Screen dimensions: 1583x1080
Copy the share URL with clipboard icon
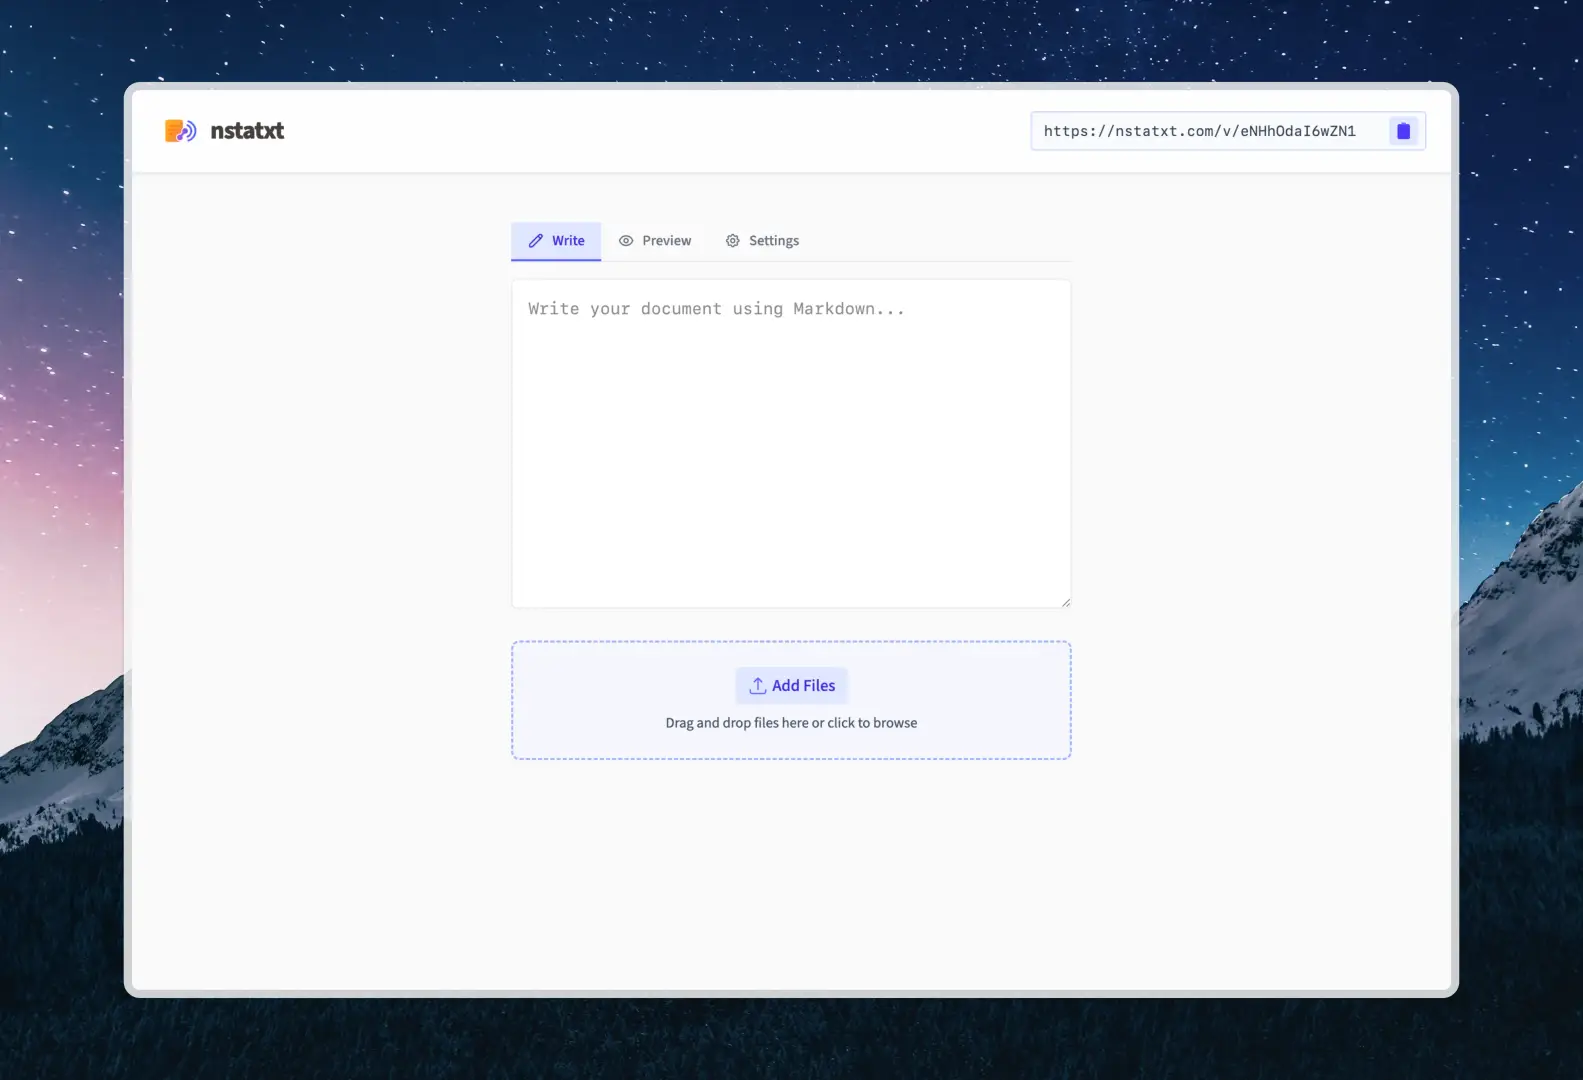[x=1403, y=131]
